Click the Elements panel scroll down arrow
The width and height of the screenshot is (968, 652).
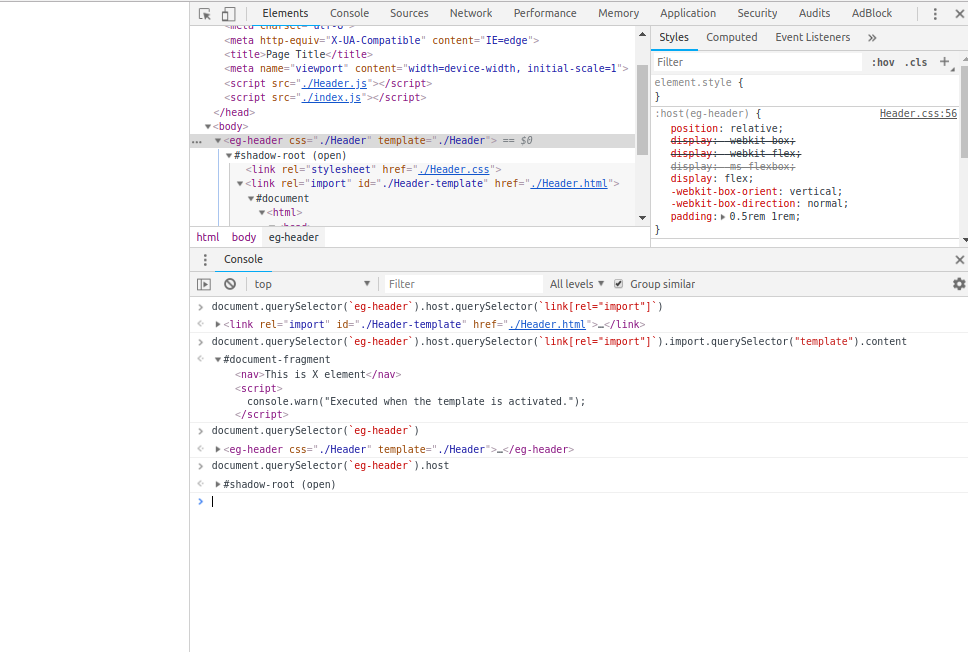pos(642,217)
